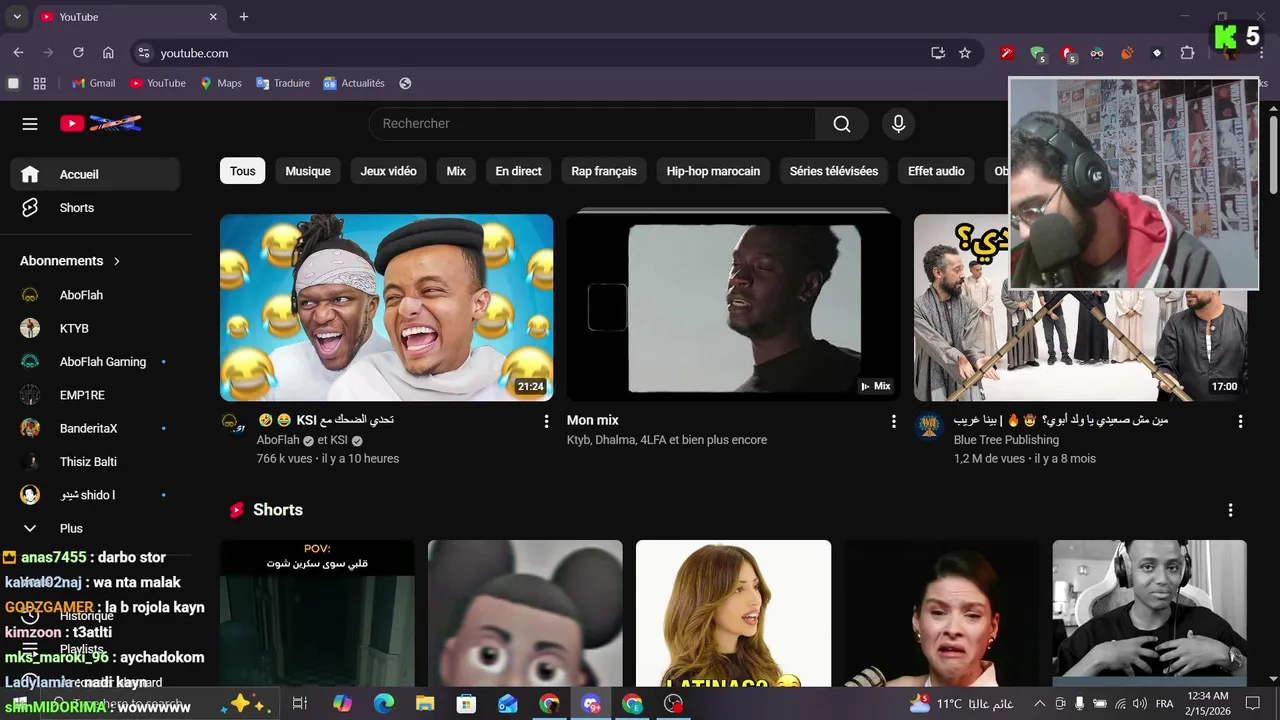Reload the page with refresh icon
This screenshot has width=1280, height=720.
(x=78, y=53)
